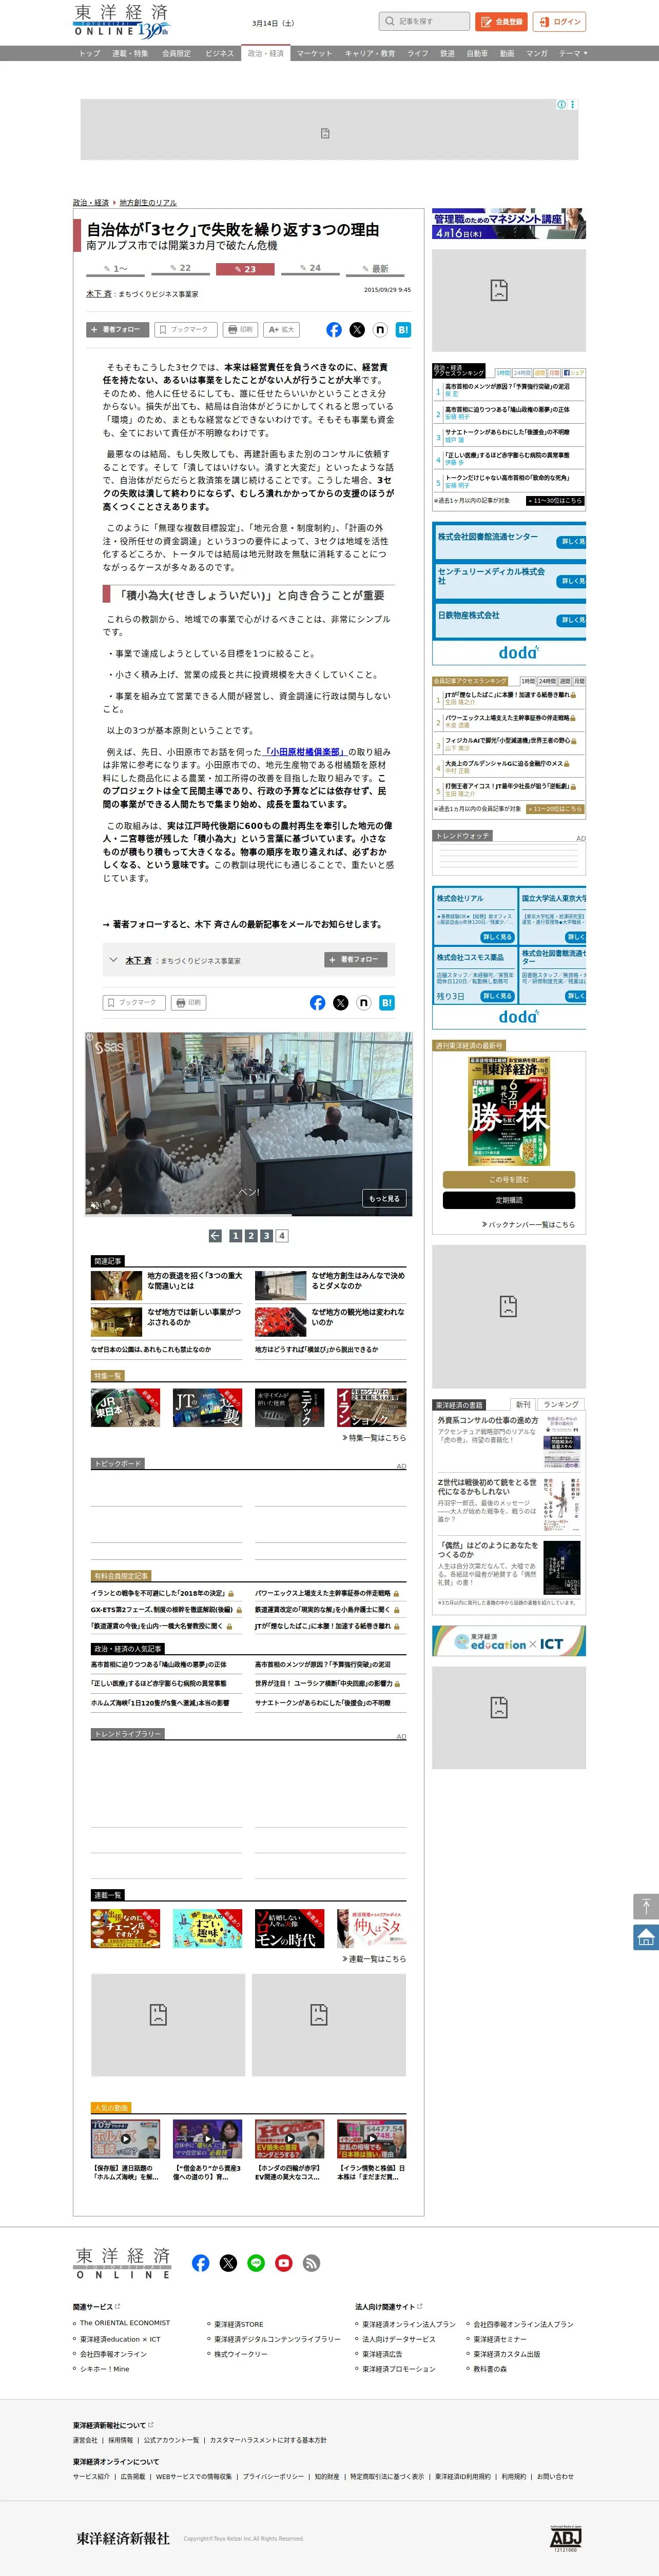The width and height of the screenshot is (659, 2576).
Task: Click X icon in the end-of-article share row
Action: pos(341,1002)
